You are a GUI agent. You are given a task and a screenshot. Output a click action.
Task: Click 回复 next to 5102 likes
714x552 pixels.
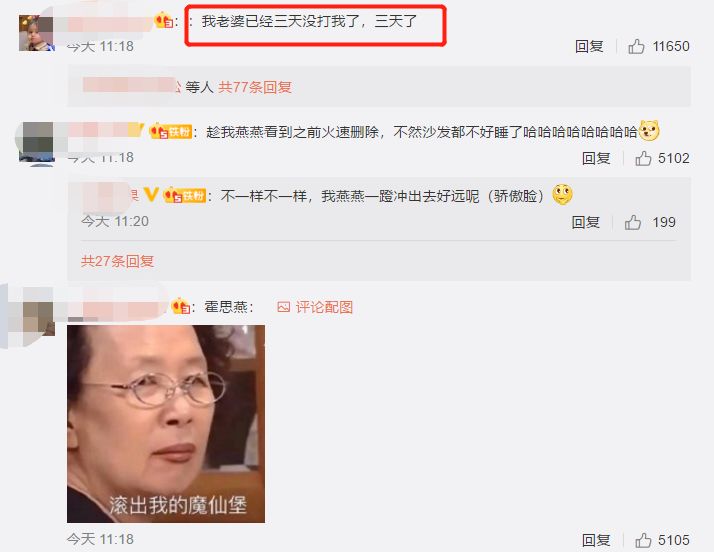tap(596, 158)
